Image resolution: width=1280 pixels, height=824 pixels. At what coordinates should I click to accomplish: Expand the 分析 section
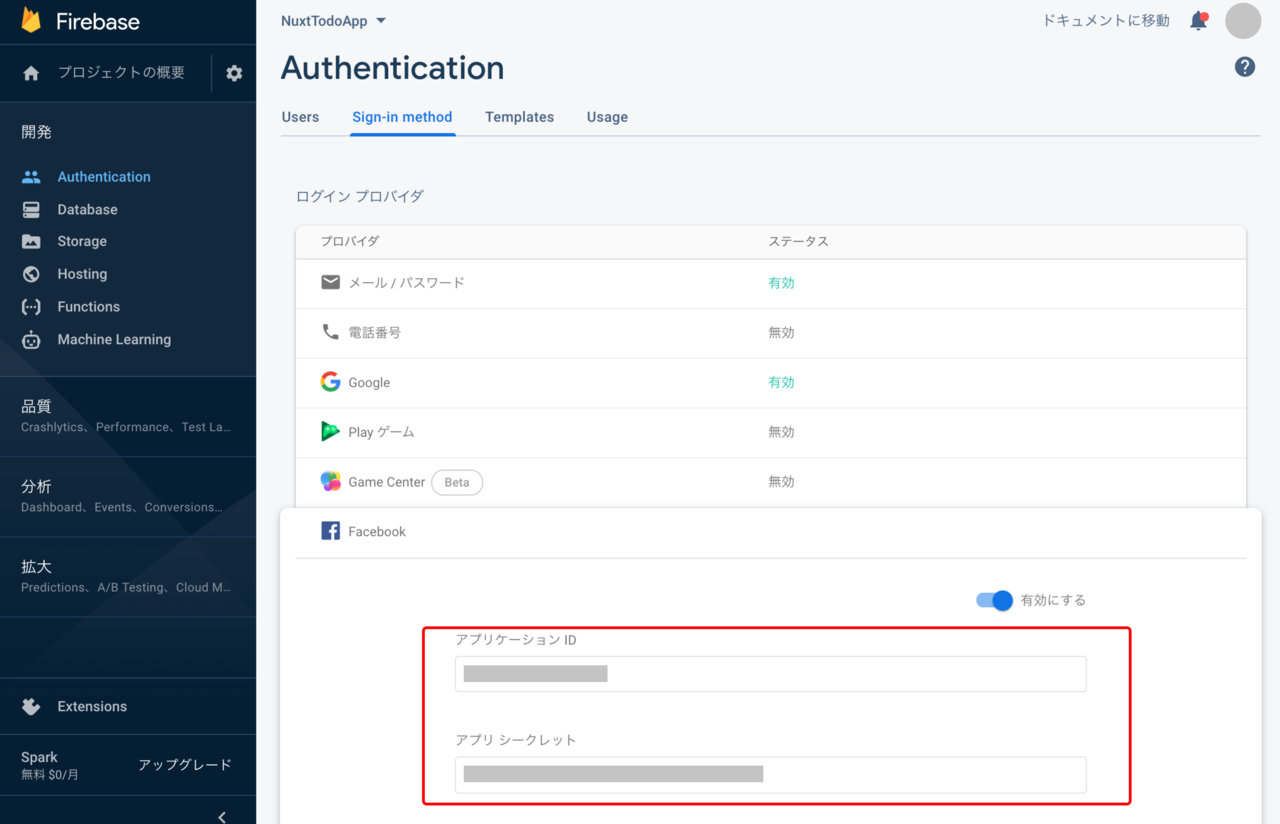click(x=128, y=496)
